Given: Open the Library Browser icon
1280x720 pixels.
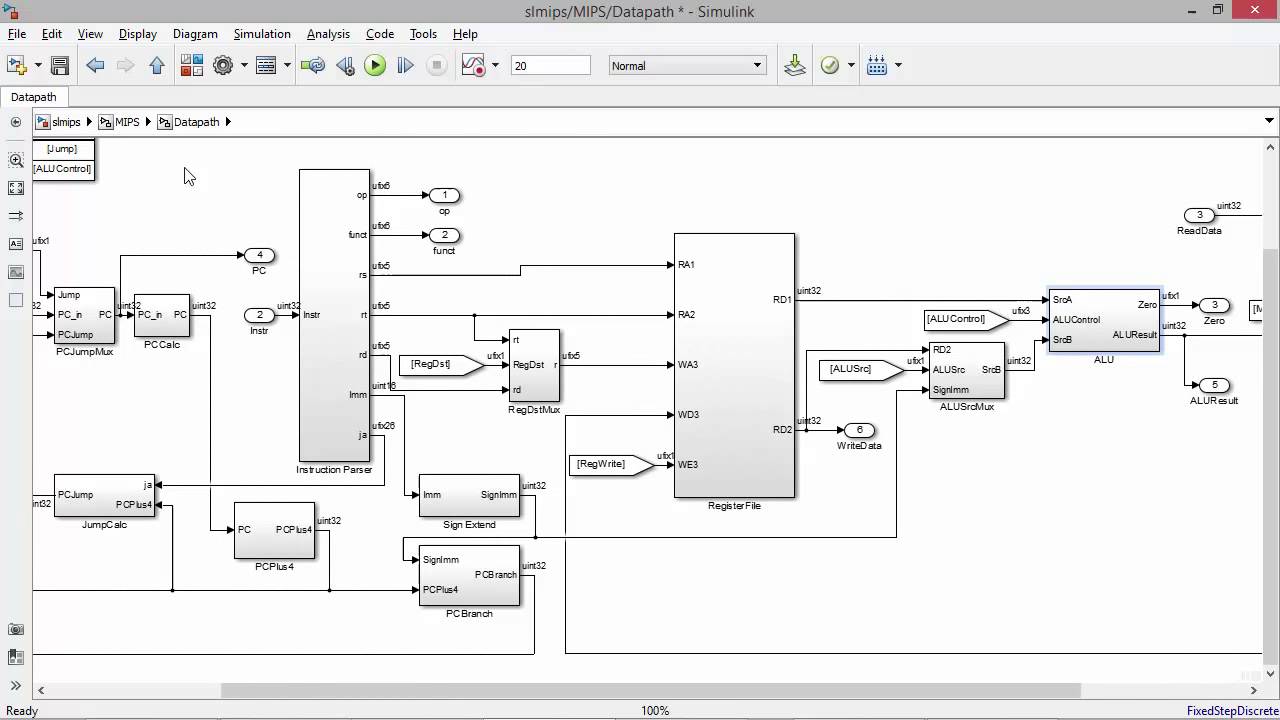Looking at the screenshot, I should (192, 65).
